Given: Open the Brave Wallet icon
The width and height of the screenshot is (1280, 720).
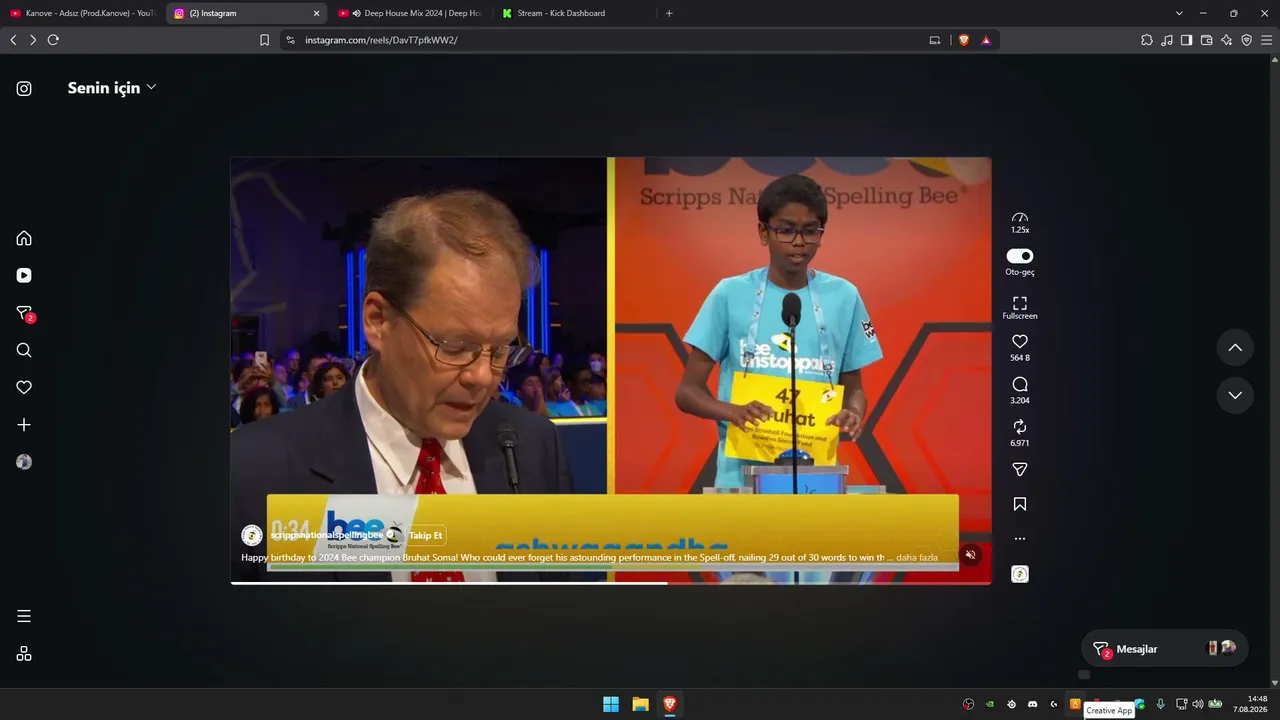Looking at the screenshot, I should pyautogui.click(x=1206, y=40).
